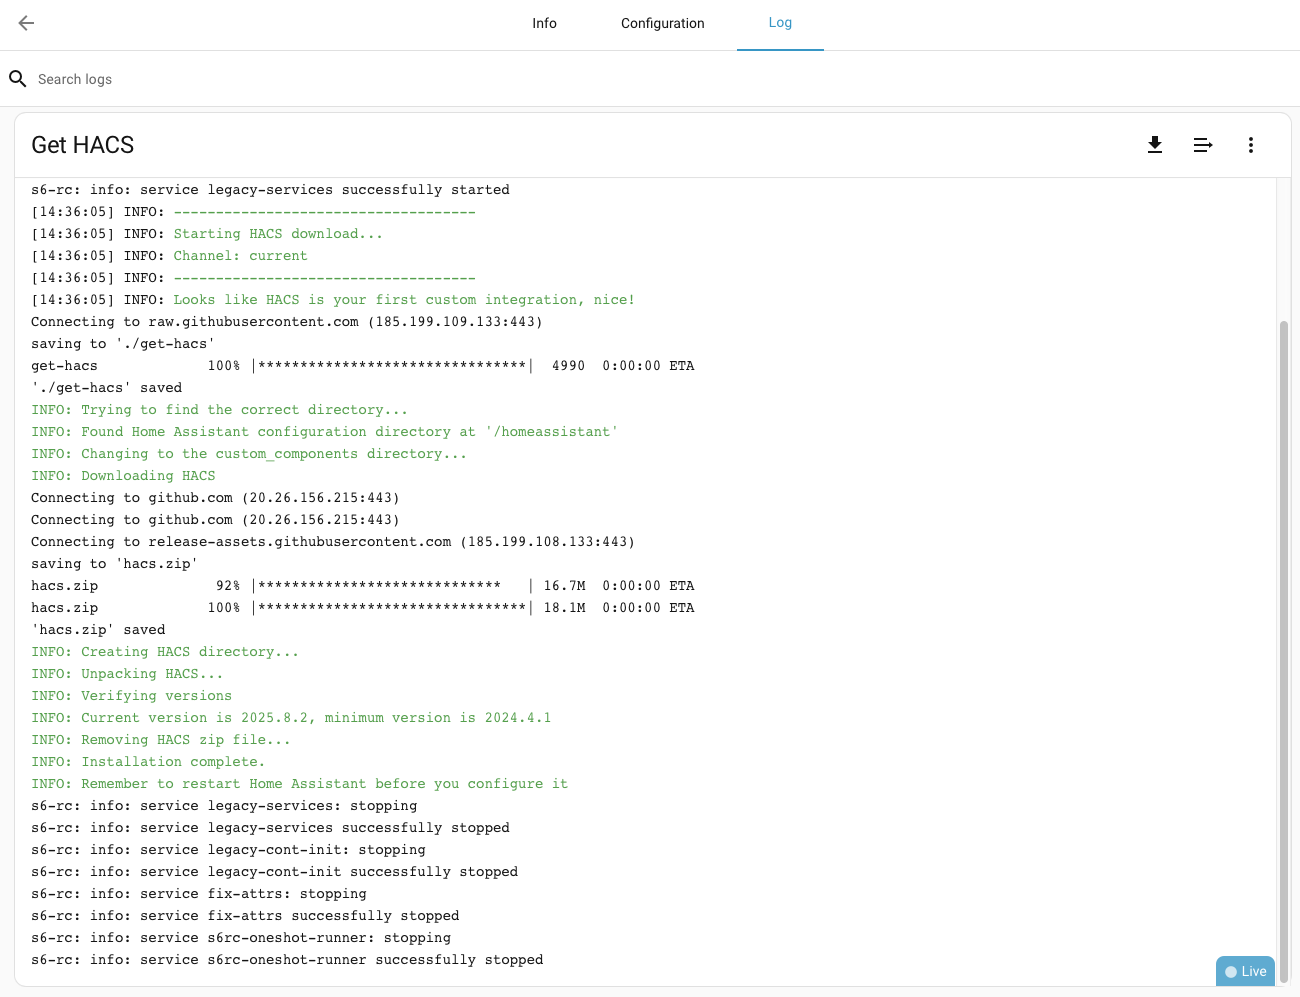Click 's6rc-oneshot-runner successfully stopped' line
This screenshot has height=997, width=1300.
coord(287,960)
